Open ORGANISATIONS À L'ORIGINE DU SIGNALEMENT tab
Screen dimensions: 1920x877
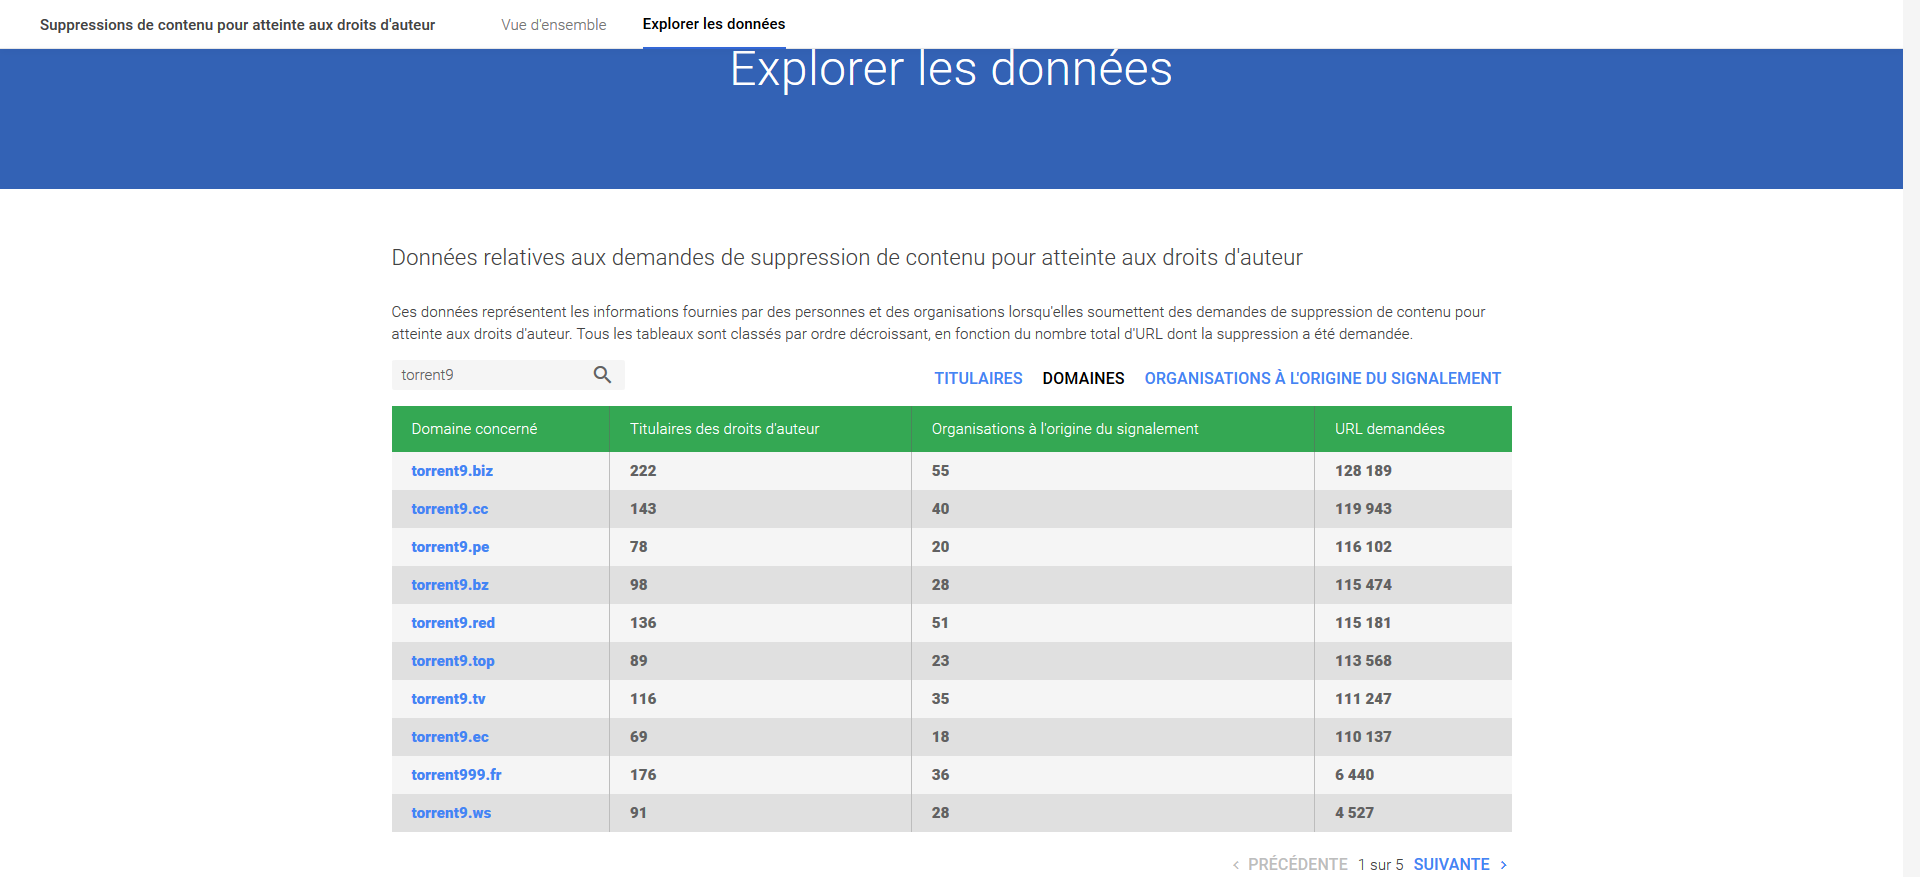(1322, 378)
